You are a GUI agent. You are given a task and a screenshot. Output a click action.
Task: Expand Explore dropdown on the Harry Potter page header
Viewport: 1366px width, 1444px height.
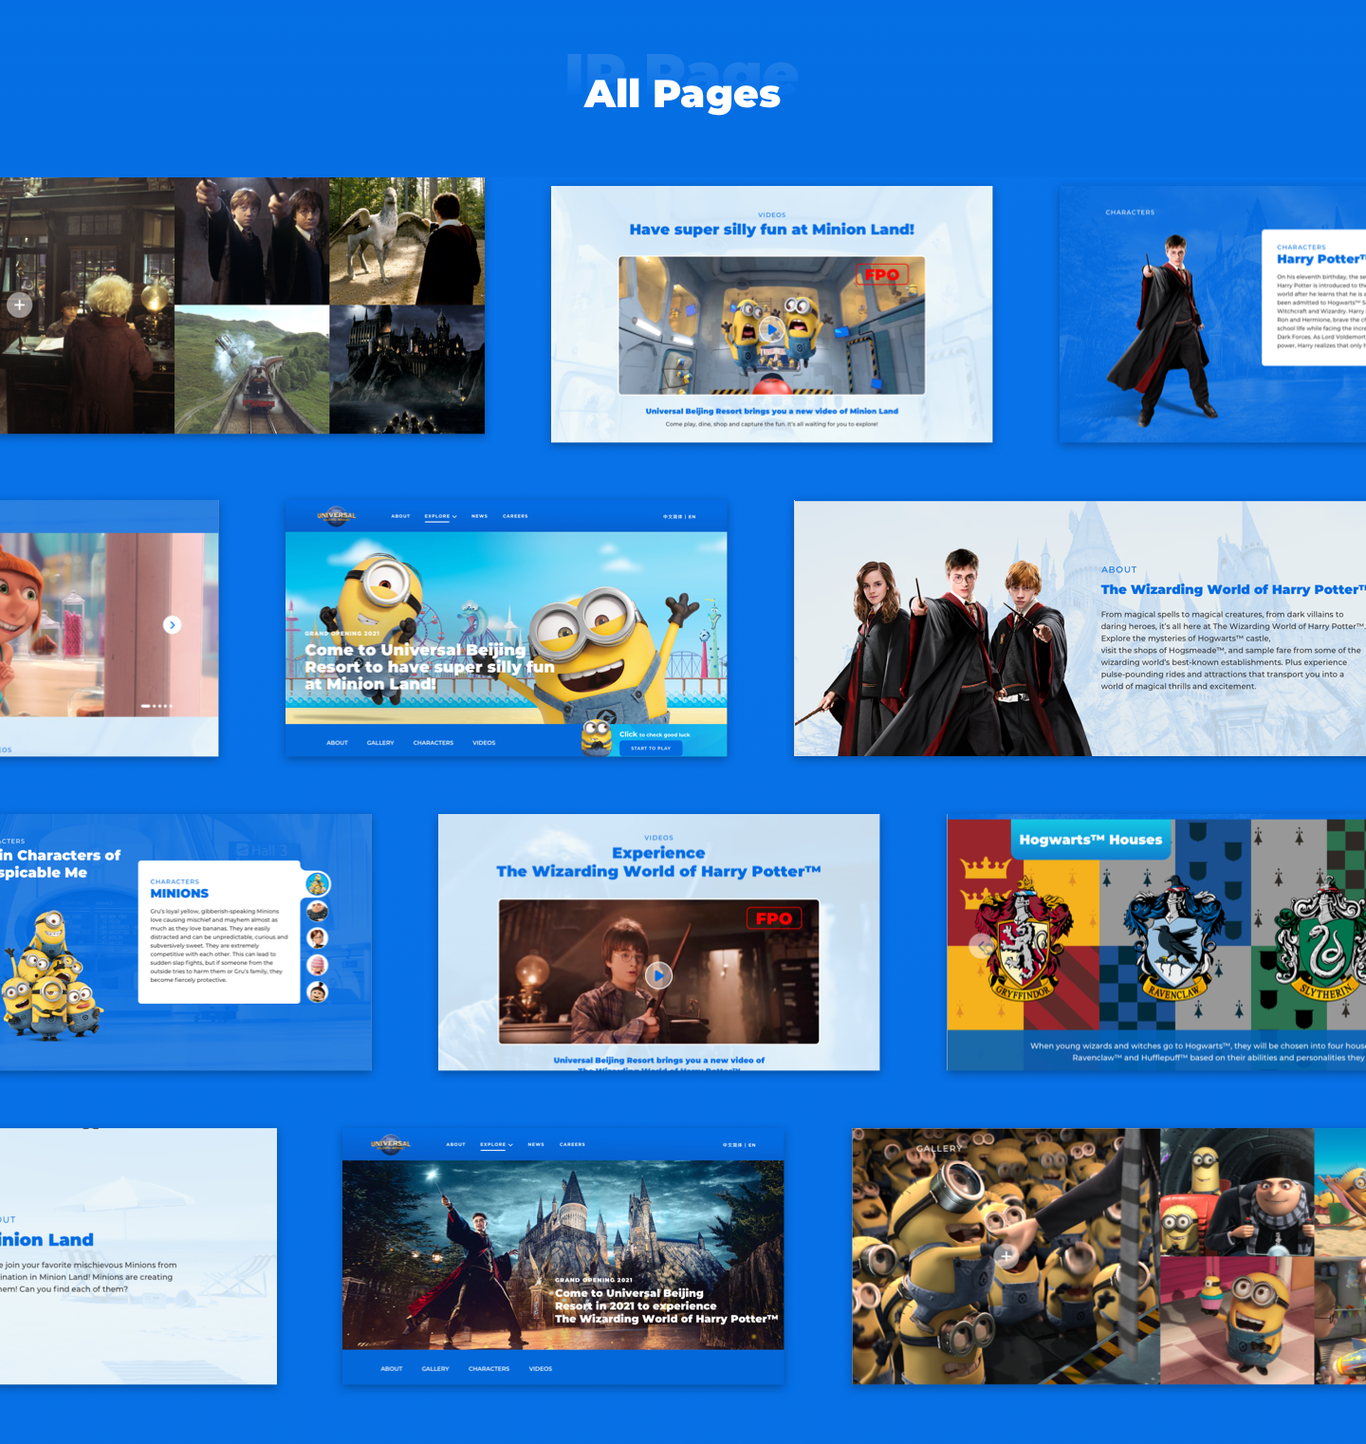click(x=496, y=1144)
